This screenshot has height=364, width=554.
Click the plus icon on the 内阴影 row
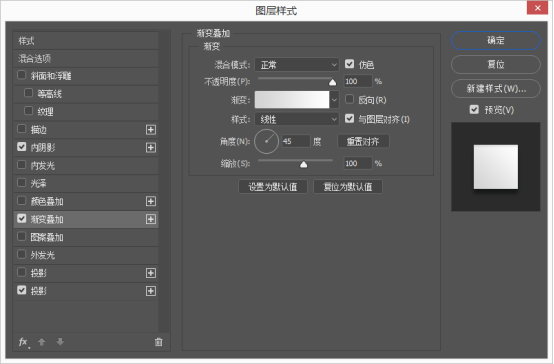tap(151, 147)
